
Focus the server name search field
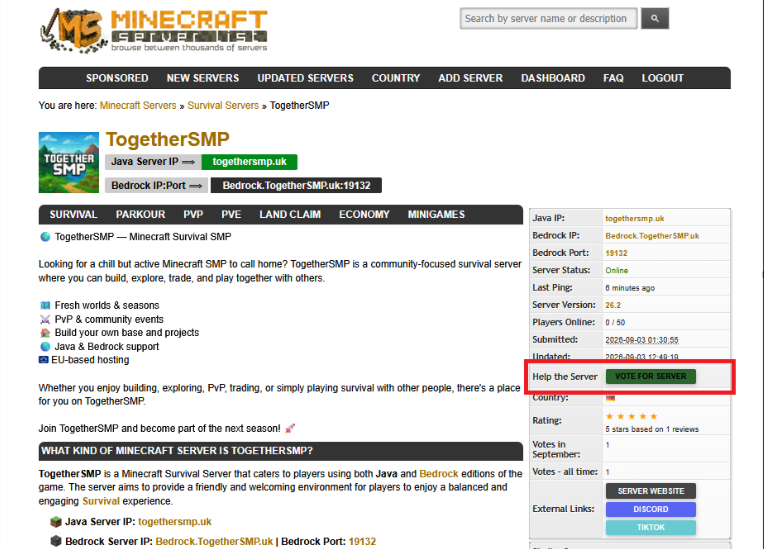click(x=548, y=19)
